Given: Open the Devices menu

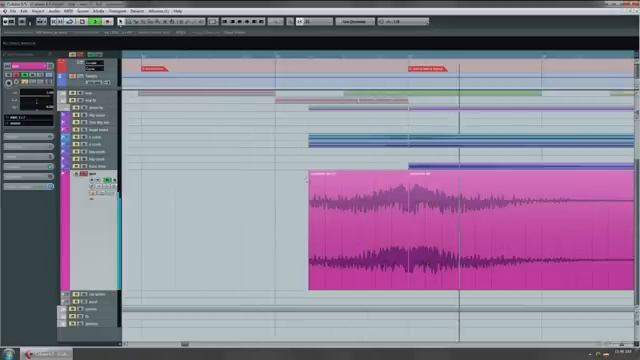Looking at the screenshot, I should pyautogui.click(x=137, y=11).
